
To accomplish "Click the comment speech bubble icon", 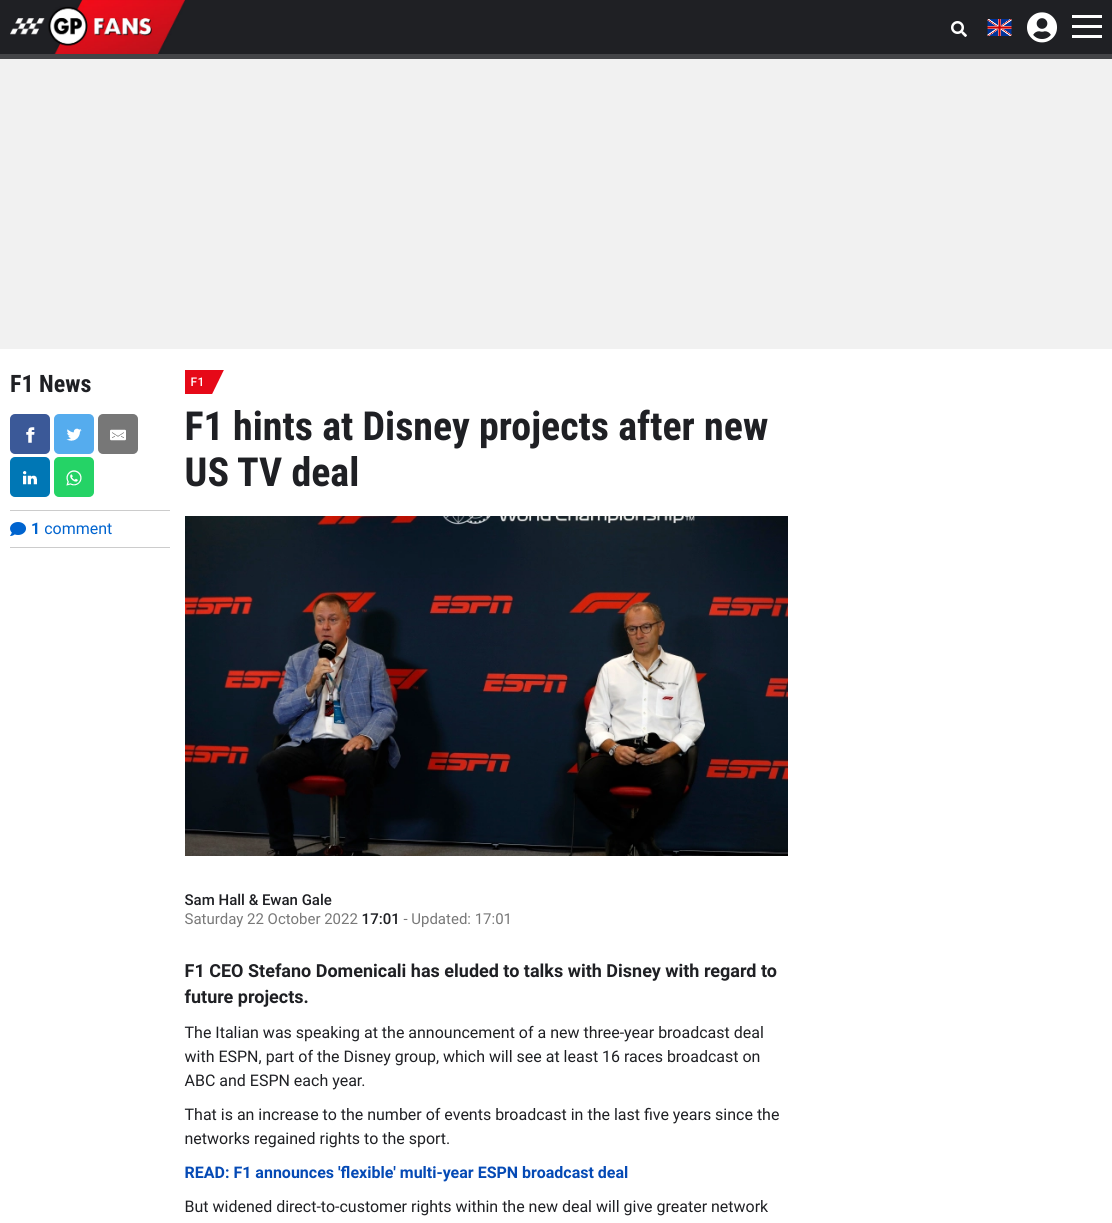I will (18, 529).
